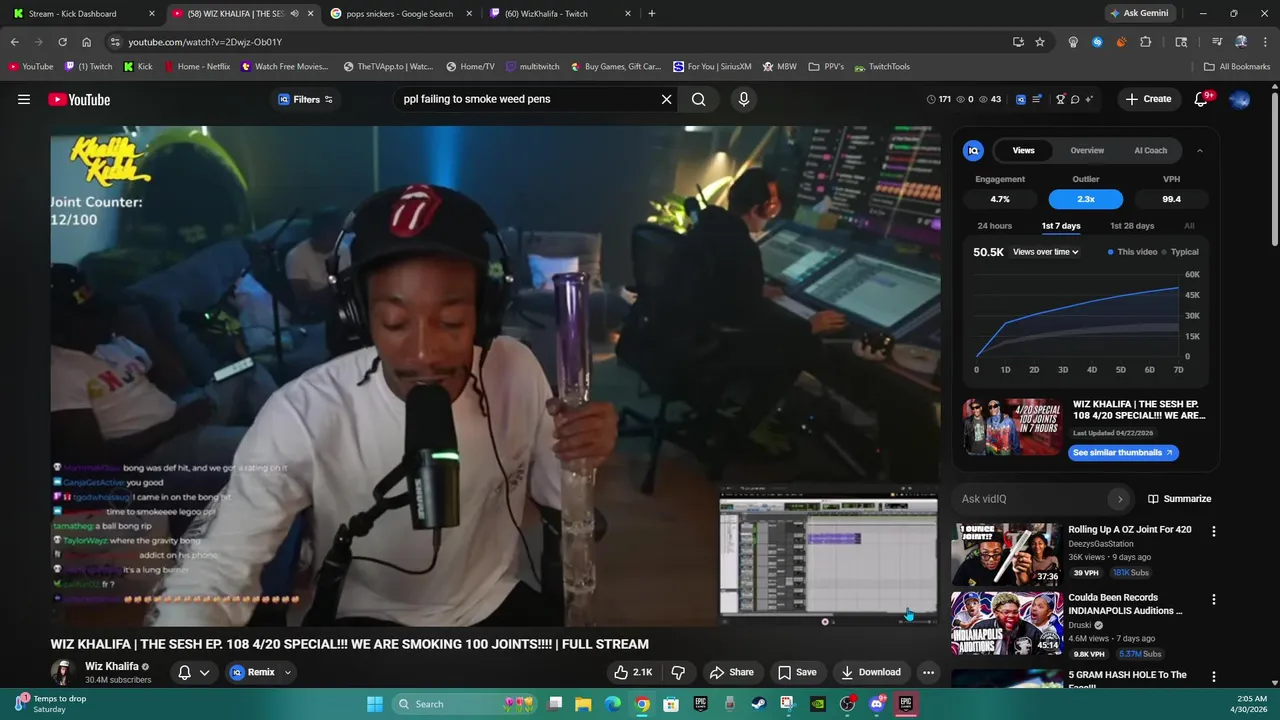The height and width of the screenshot is (720, 1280).
Task: Open Views over time dropdown
Action: coord(1045,252)
